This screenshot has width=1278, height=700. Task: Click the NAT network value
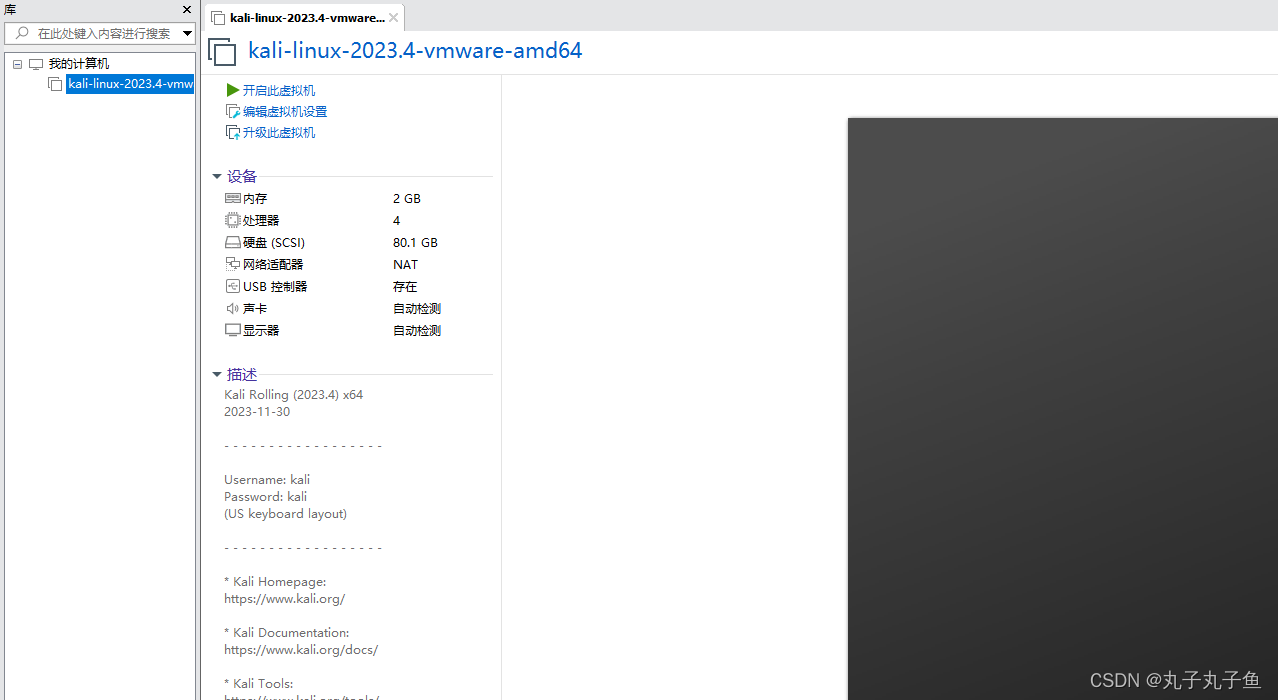click(405, 265)
